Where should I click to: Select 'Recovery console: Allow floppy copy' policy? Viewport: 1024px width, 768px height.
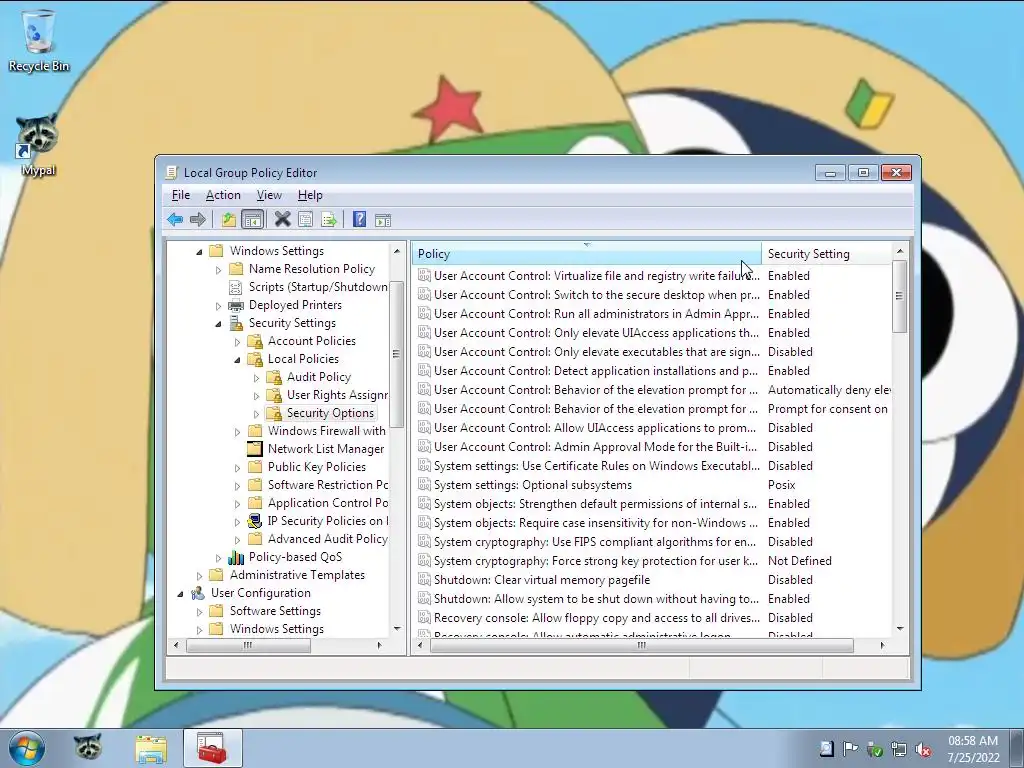pos(589,618)
